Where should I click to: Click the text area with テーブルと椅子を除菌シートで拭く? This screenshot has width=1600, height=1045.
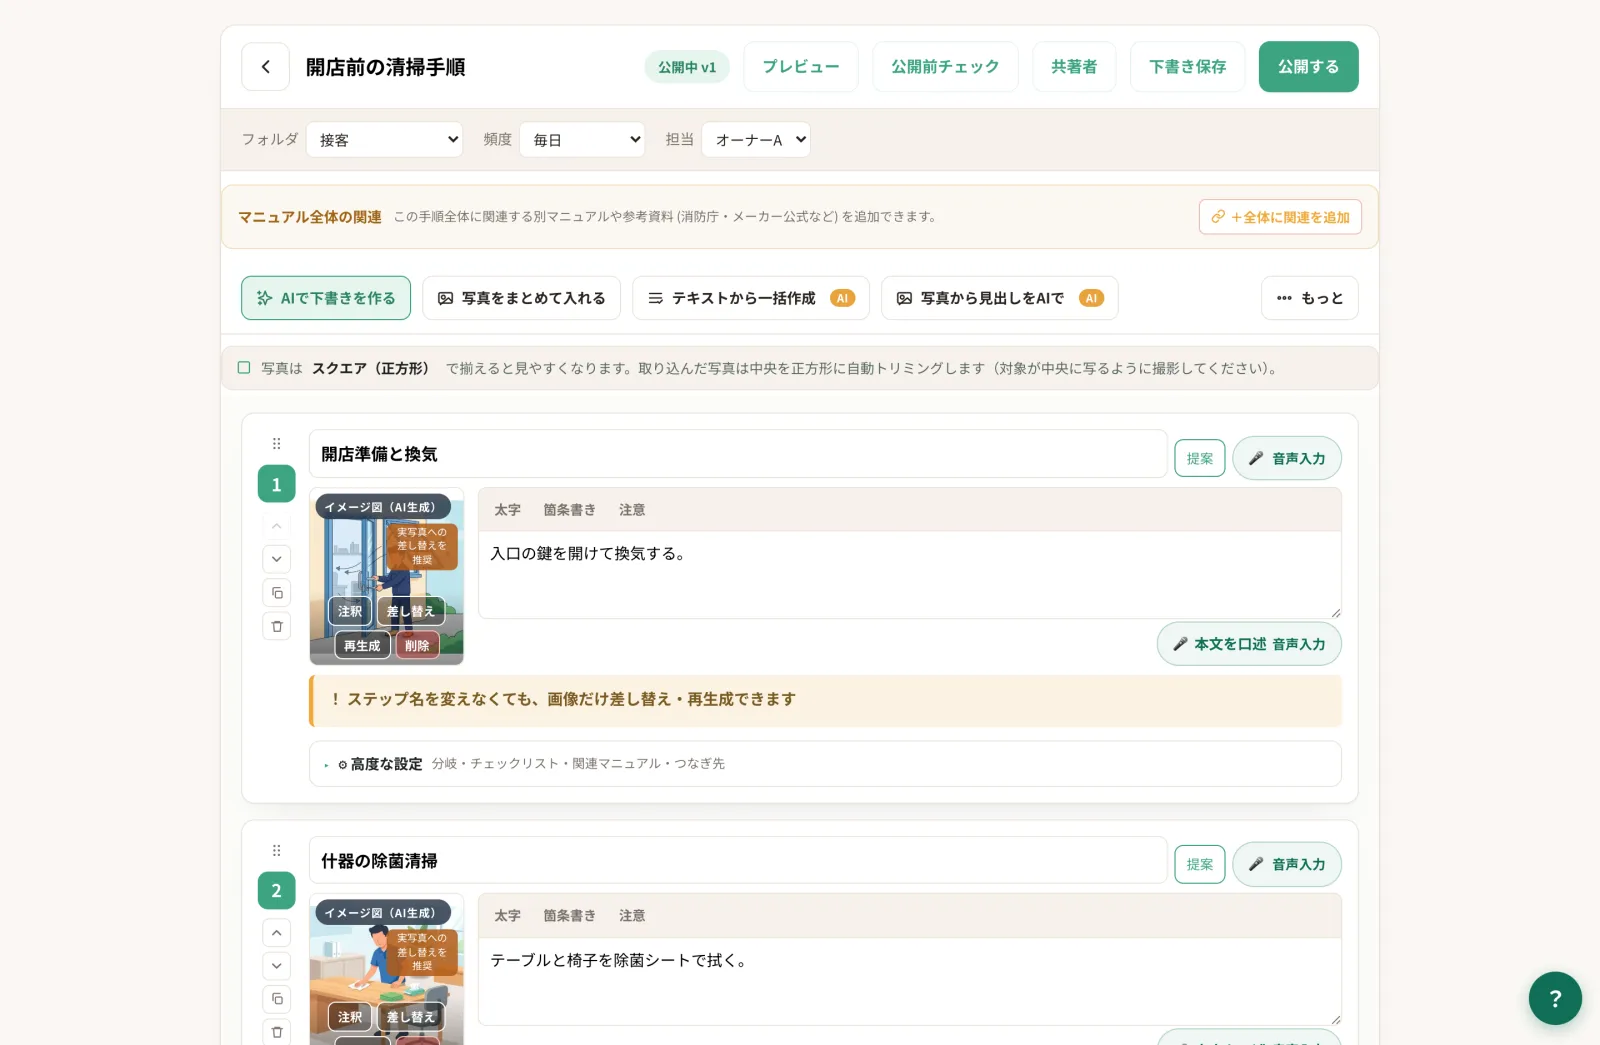tap(910, 981)
